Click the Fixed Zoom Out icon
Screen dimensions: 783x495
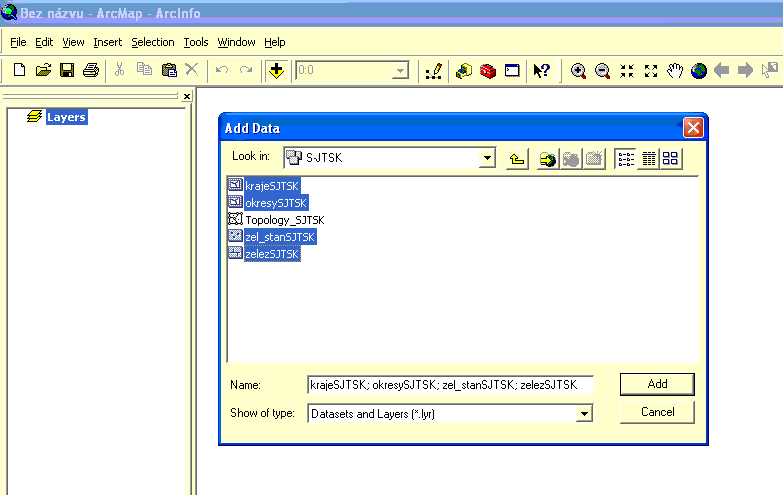point(651,71)
